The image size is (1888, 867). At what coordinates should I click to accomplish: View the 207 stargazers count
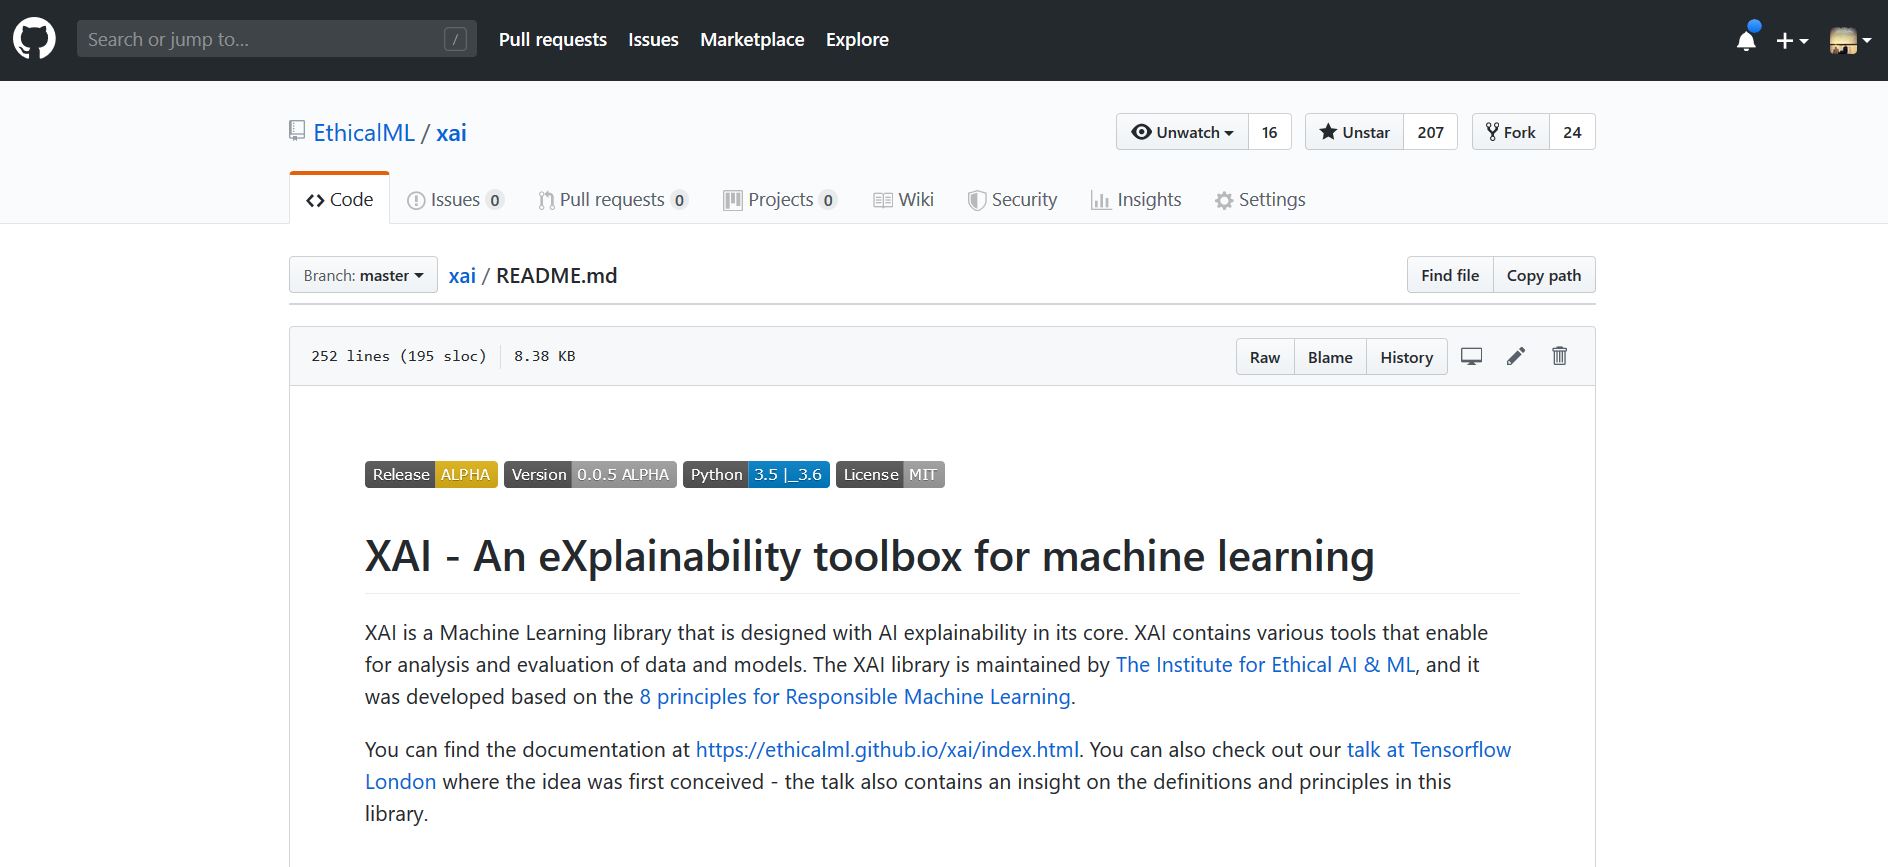point(1431,132)
